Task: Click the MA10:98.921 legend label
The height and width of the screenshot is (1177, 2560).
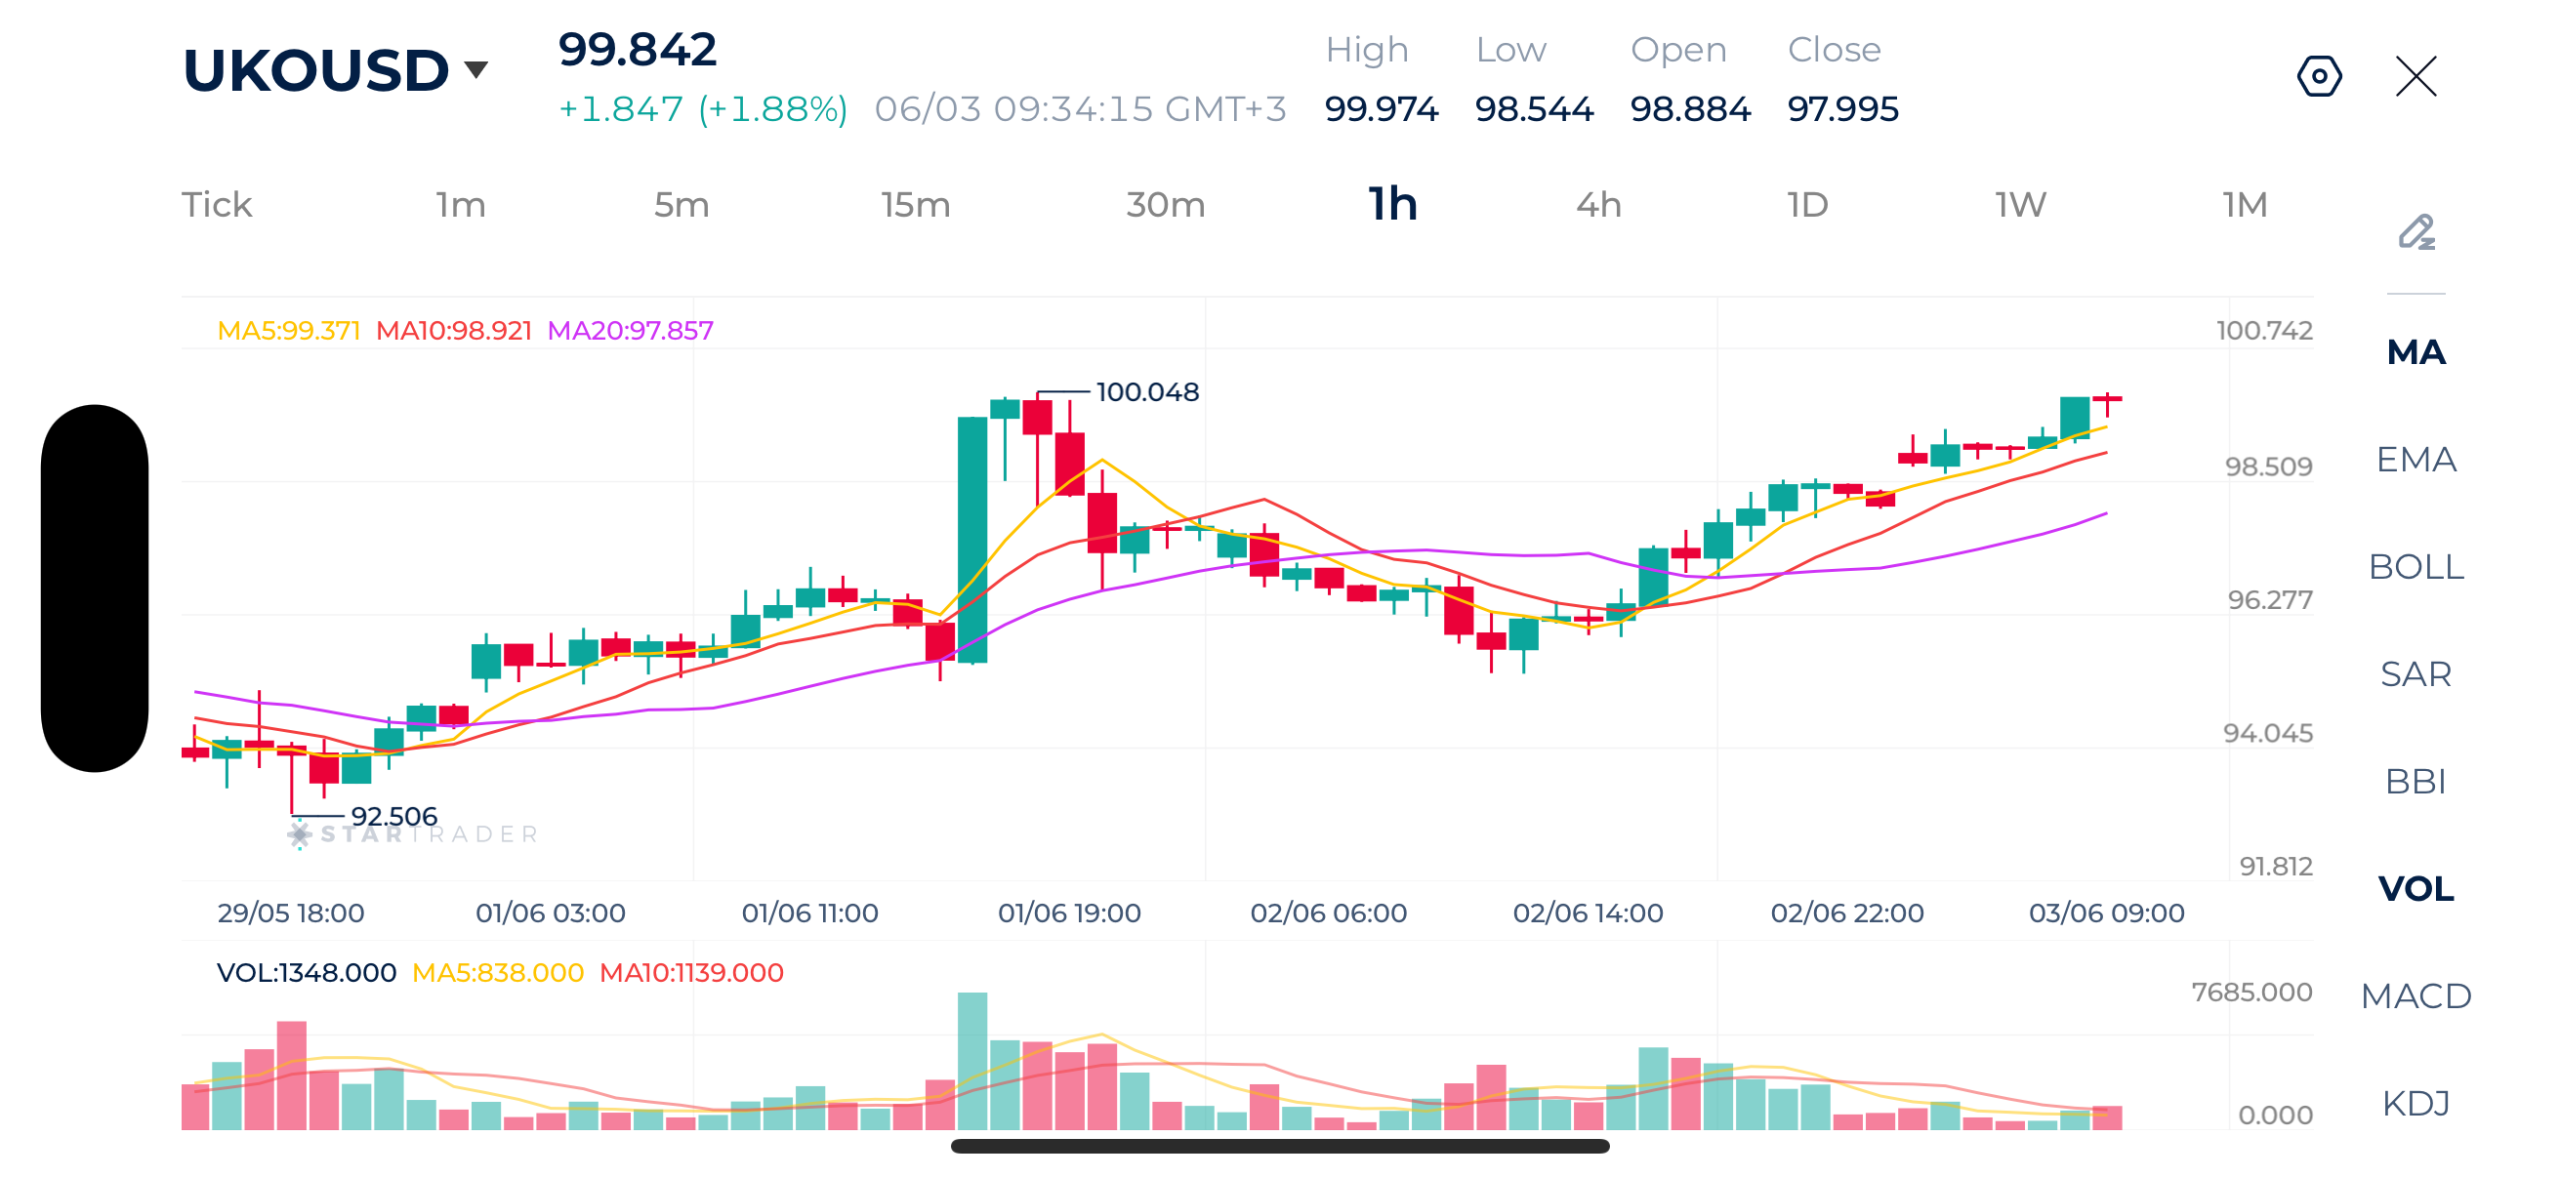Action: tap(453, 330)
